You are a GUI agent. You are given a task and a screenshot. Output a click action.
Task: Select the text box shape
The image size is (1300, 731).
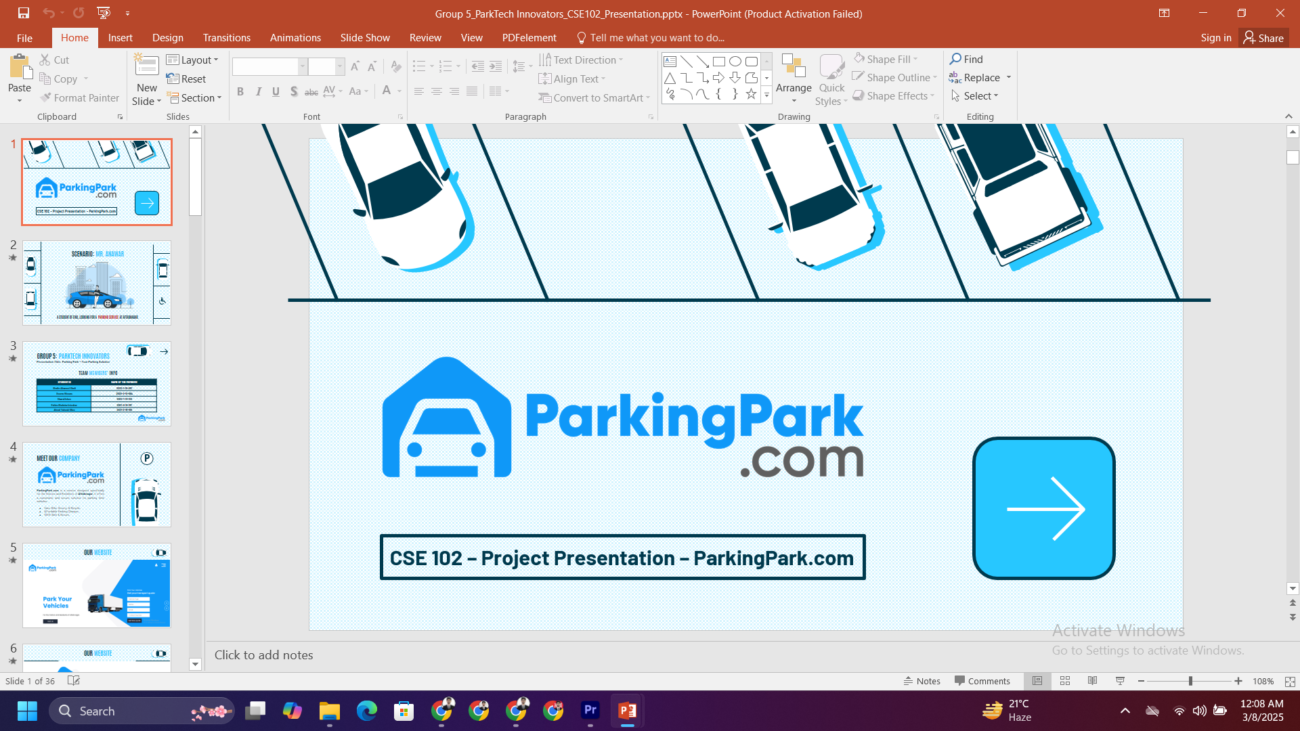coord(670,61)
